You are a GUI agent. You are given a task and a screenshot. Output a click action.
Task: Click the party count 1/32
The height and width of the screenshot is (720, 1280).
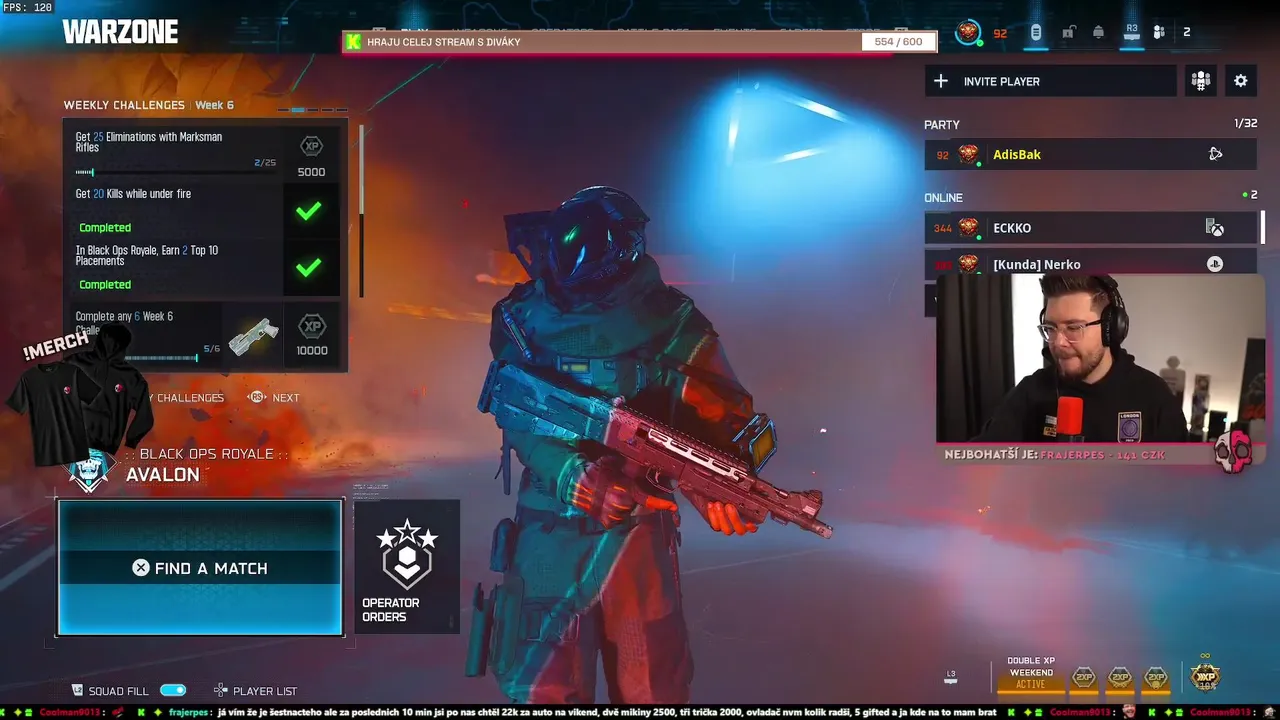(x=1245, y=124)
